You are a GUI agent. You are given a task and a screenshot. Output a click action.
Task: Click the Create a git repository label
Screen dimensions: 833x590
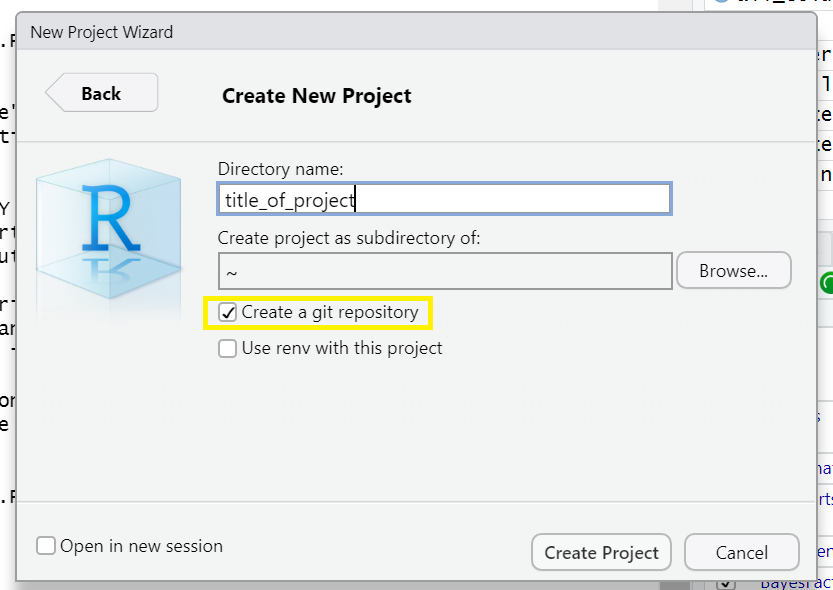point(330,313)
